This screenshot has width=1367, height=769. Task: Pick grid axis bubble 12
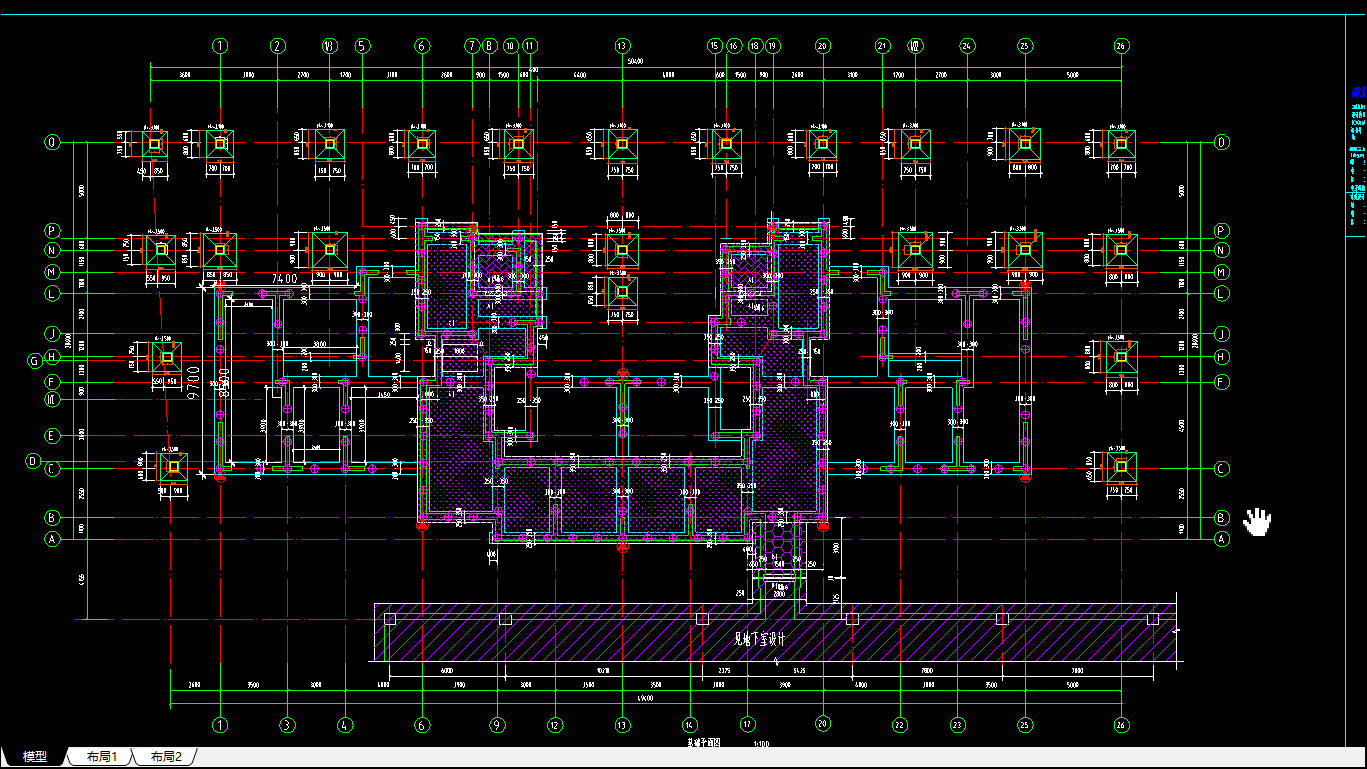[x=554, y=725]
